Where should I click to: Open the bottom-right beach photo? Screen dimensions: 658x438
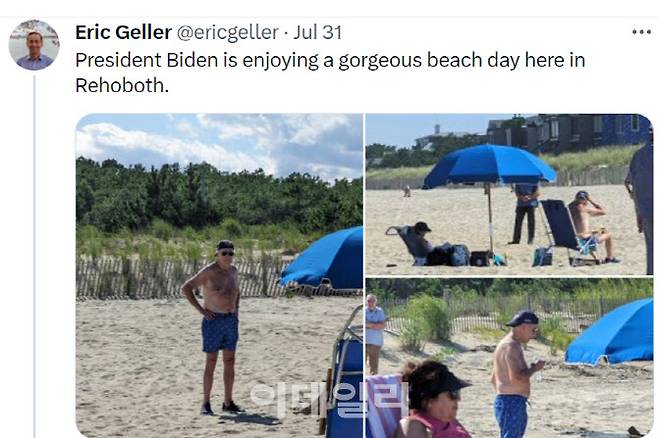click(509, 358)
